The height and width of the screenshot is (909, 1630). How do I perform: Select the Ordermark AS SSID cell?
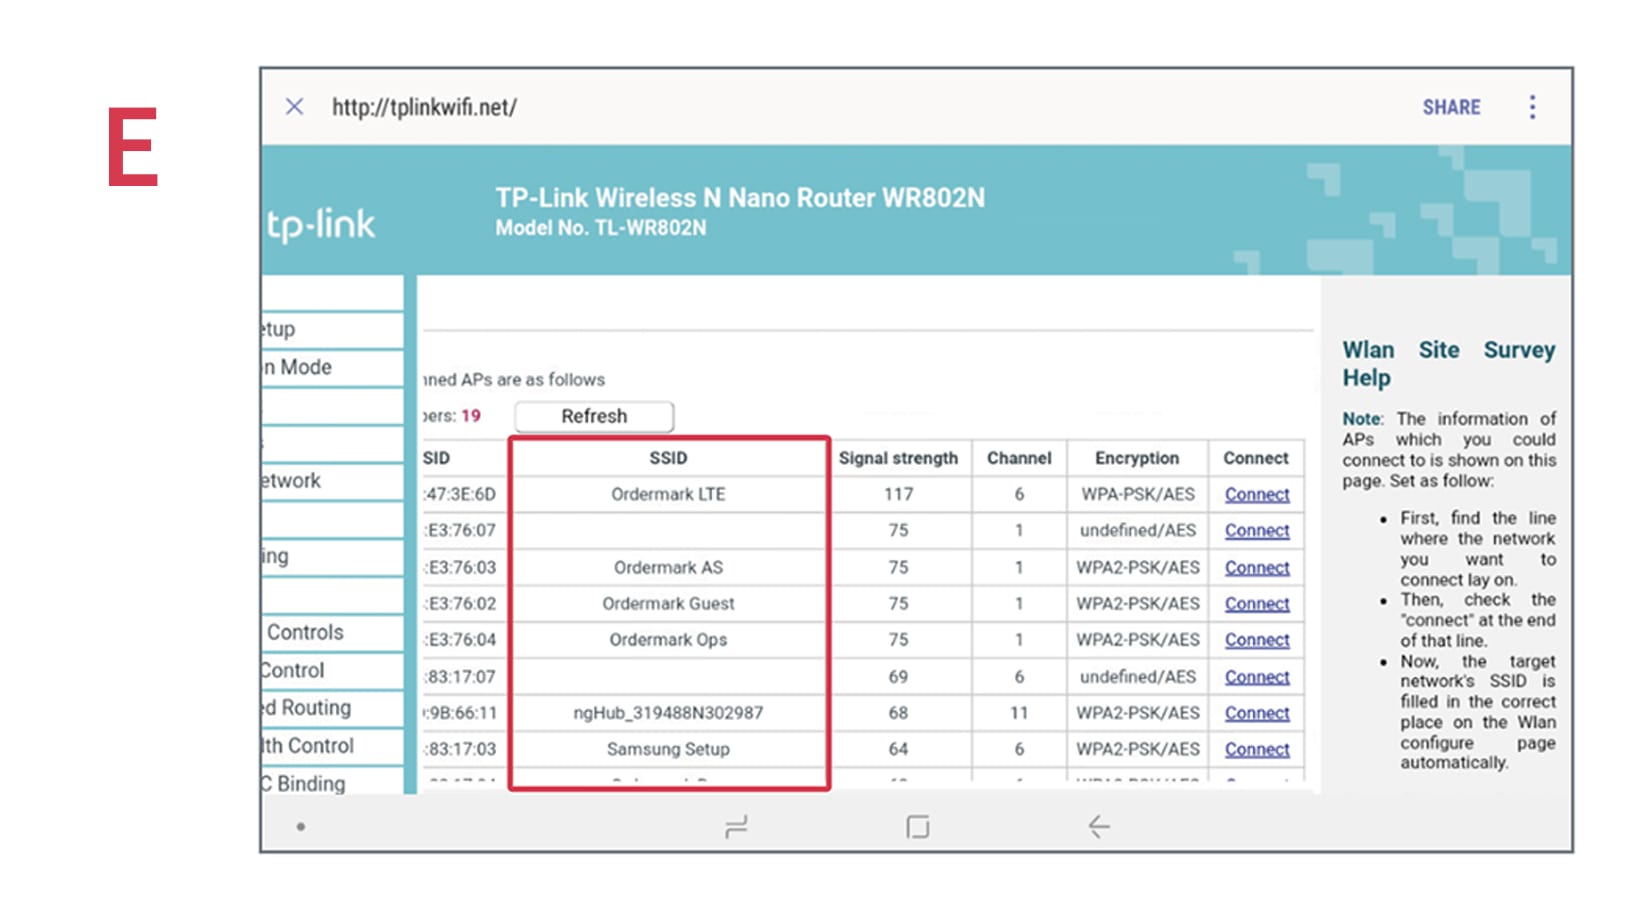click(668, 567)
